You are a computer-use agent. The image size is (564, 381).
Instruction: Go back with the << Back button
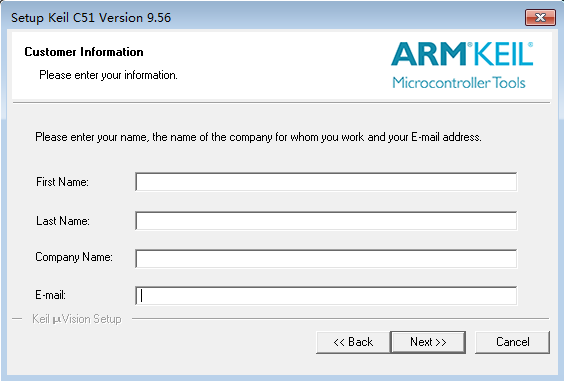[353, 342]
